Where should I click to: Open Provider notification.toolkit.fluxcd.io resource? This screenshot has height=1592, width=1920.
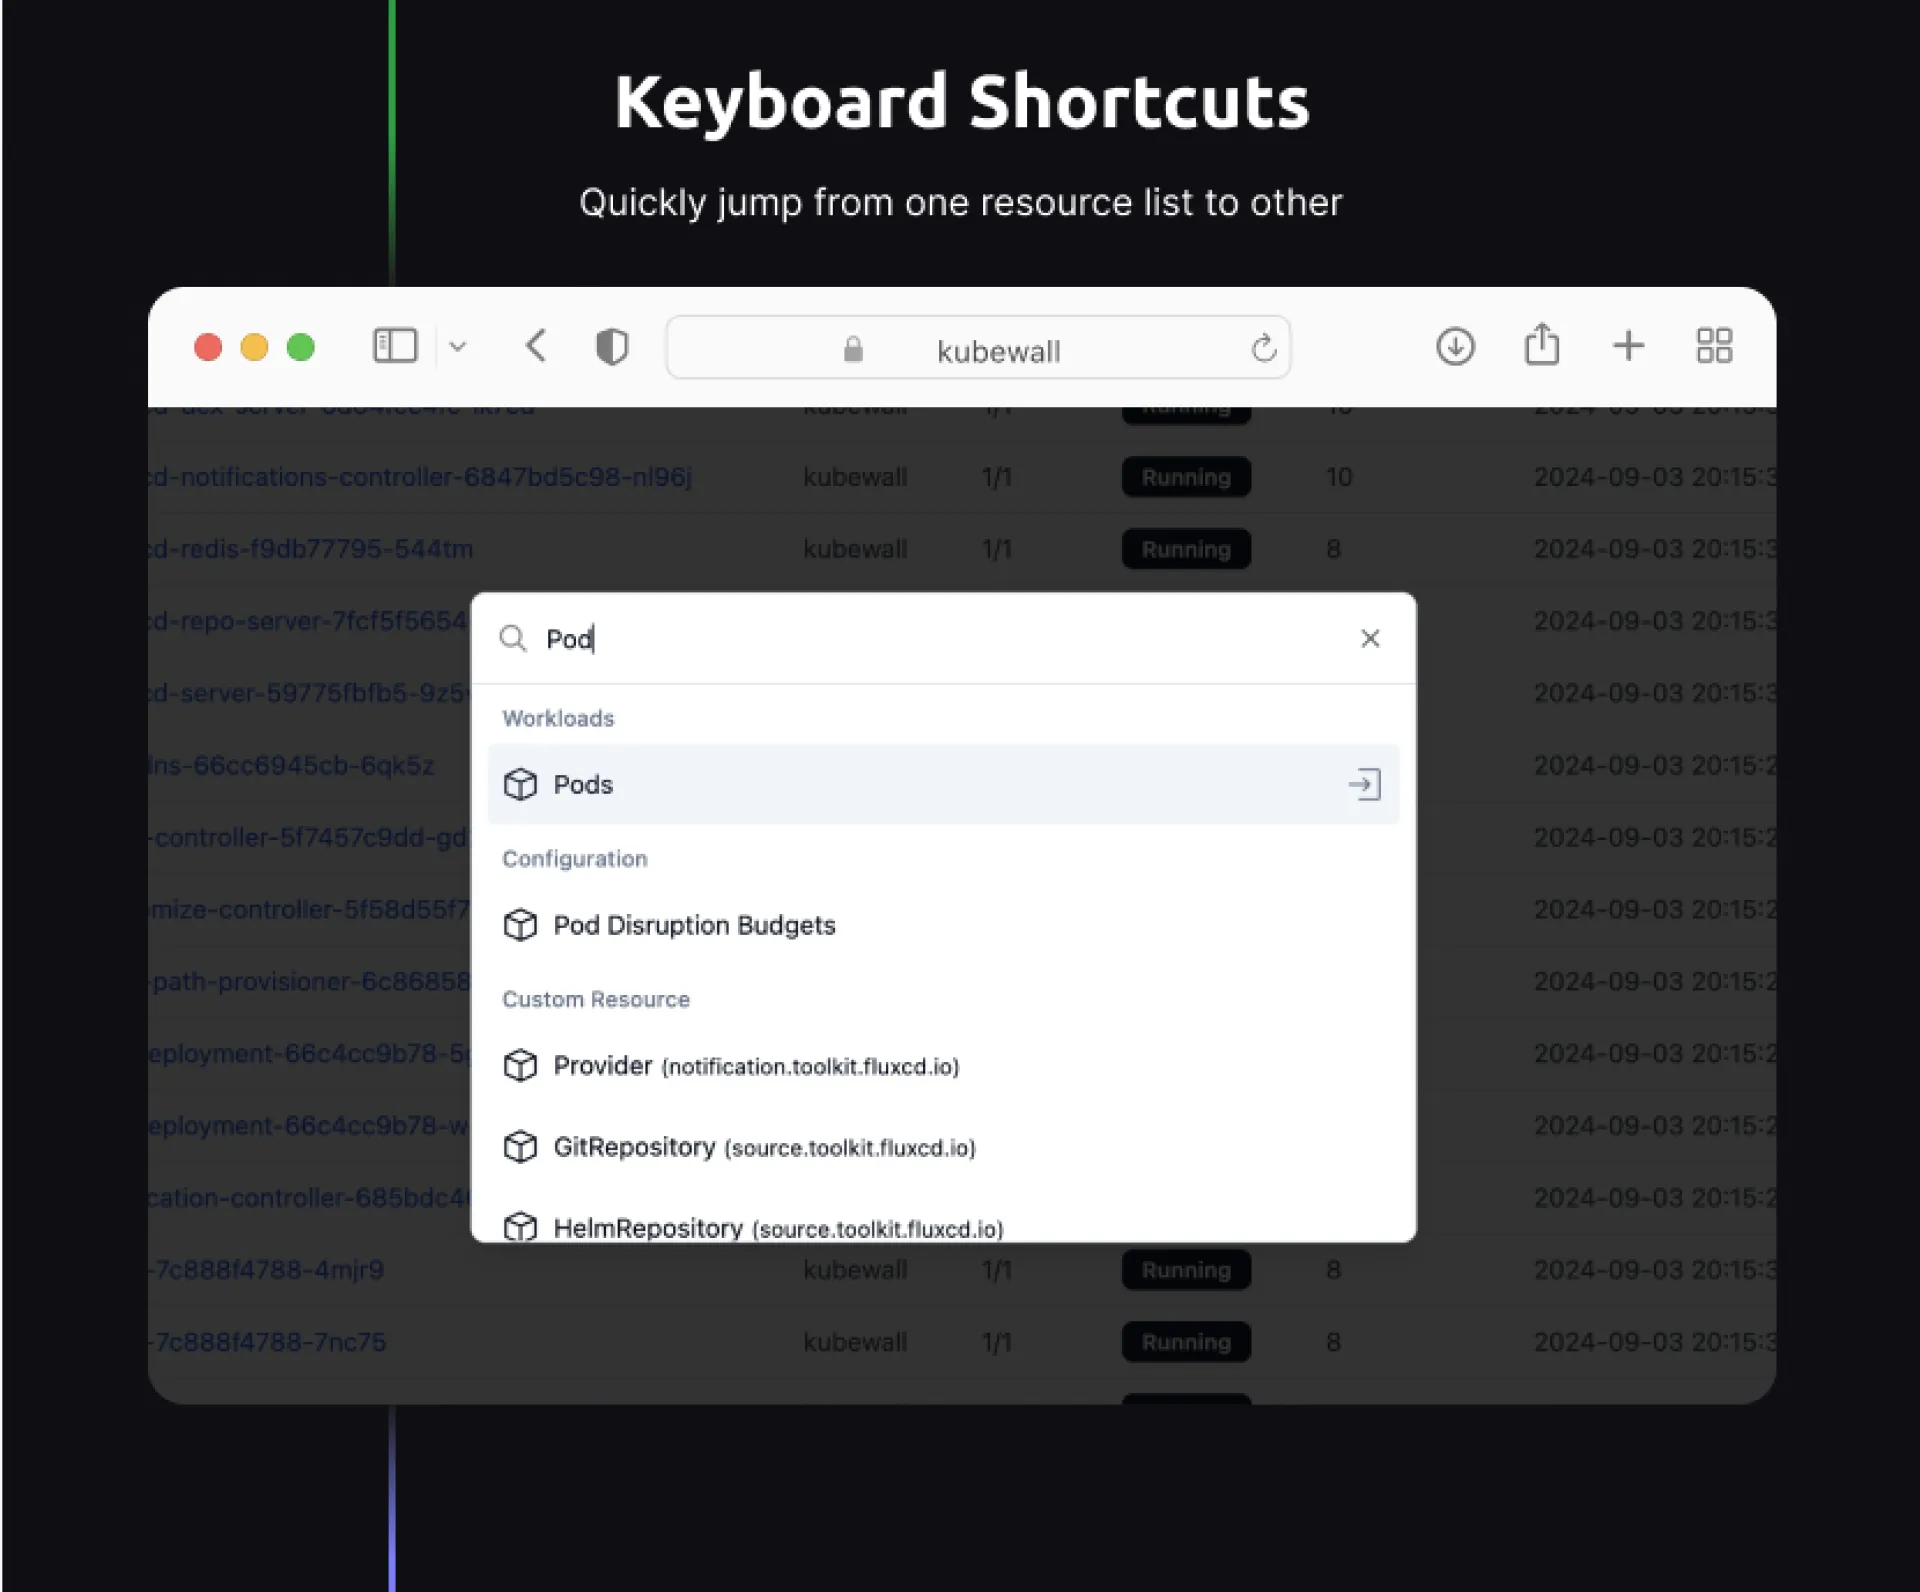coord(755,1066)
